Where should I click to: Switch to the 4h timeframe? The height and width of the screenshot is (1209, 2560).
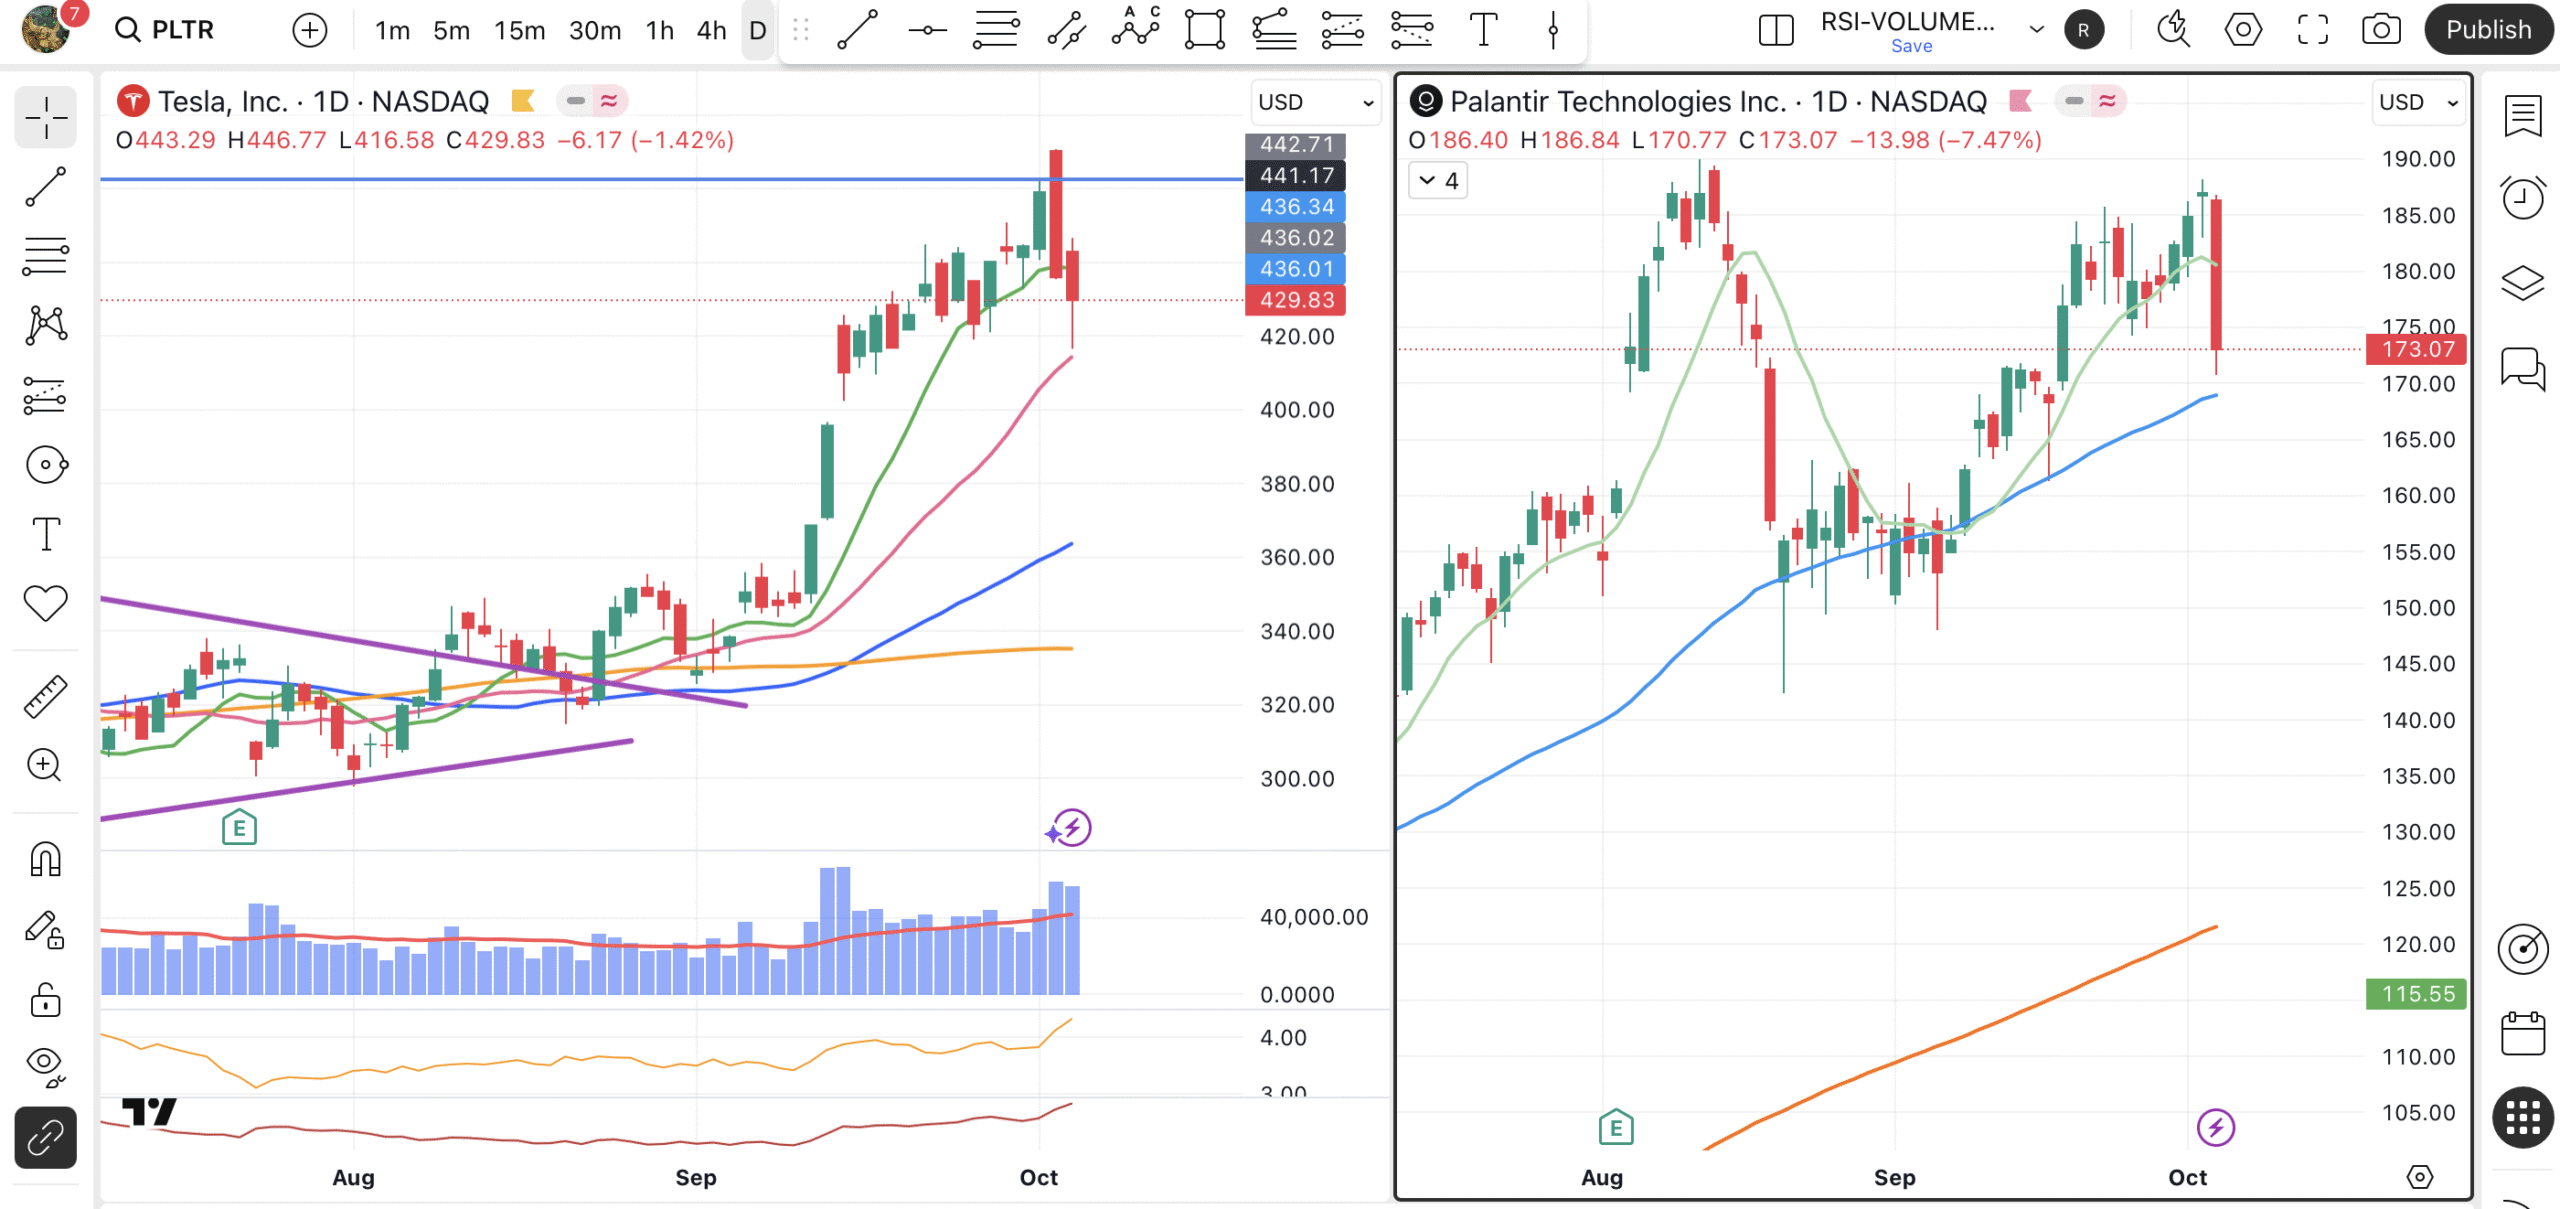tap(711, 30)
